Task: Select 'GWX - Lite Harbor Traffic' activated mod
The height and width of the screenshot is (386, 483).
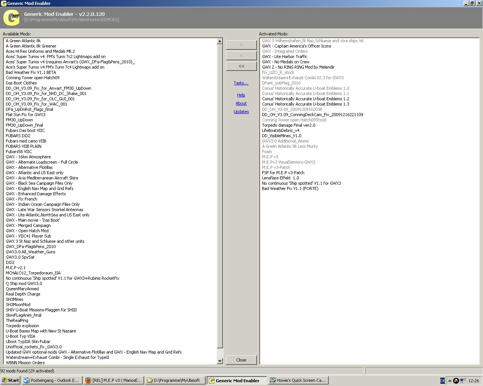Action: click(284, 57)
